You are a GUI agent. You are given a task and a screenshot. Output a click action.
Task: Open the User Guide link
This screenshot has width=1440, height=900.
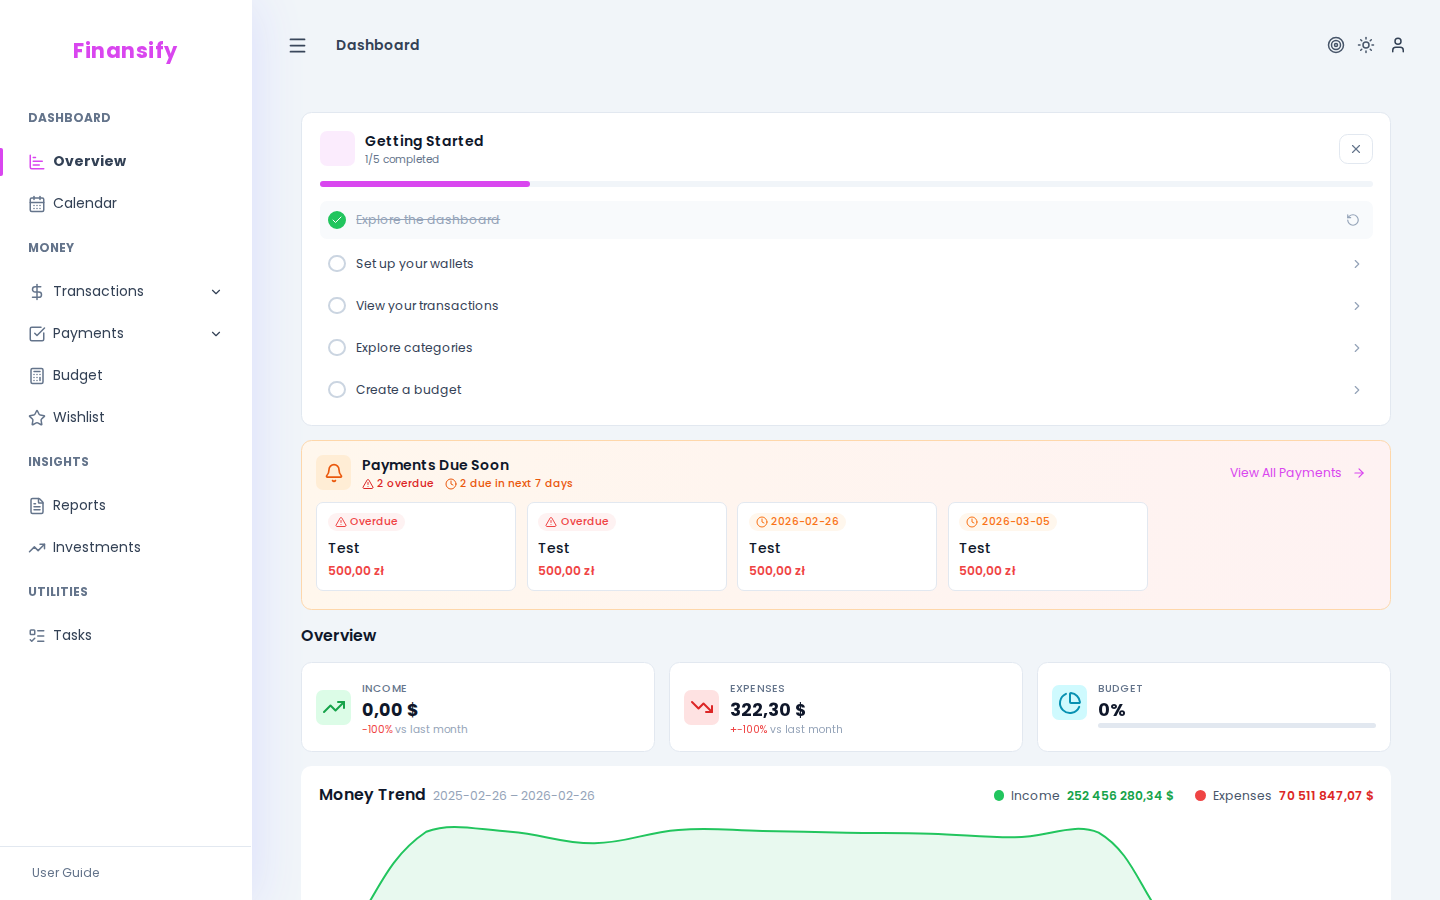tap(65, 873)
